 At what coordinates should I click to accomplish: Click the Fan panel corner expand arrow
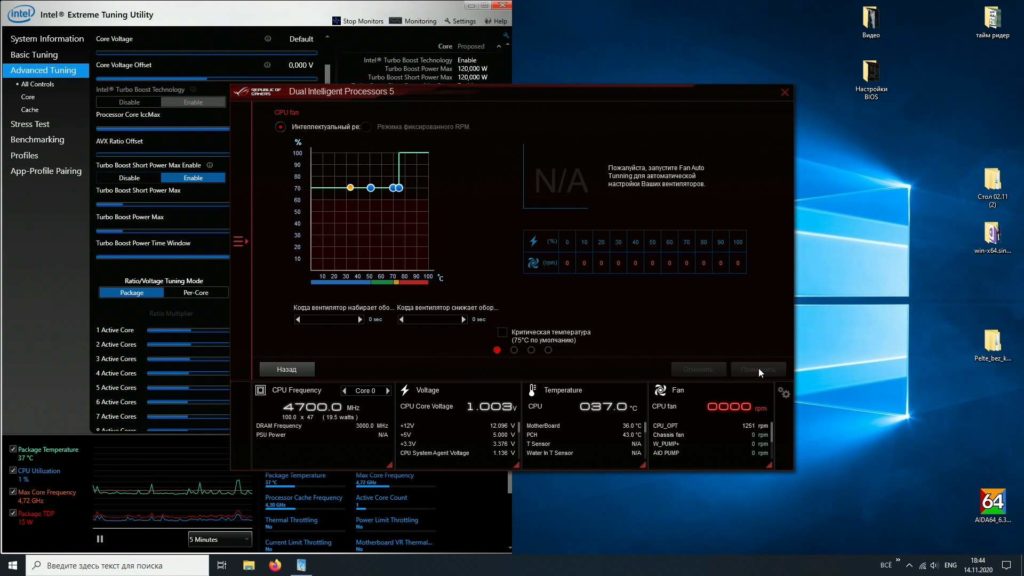769,465
